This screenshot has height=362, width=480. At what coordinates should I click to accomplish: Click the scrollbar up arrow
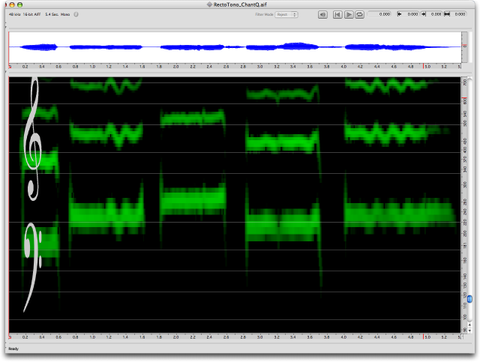coord(470,324)
